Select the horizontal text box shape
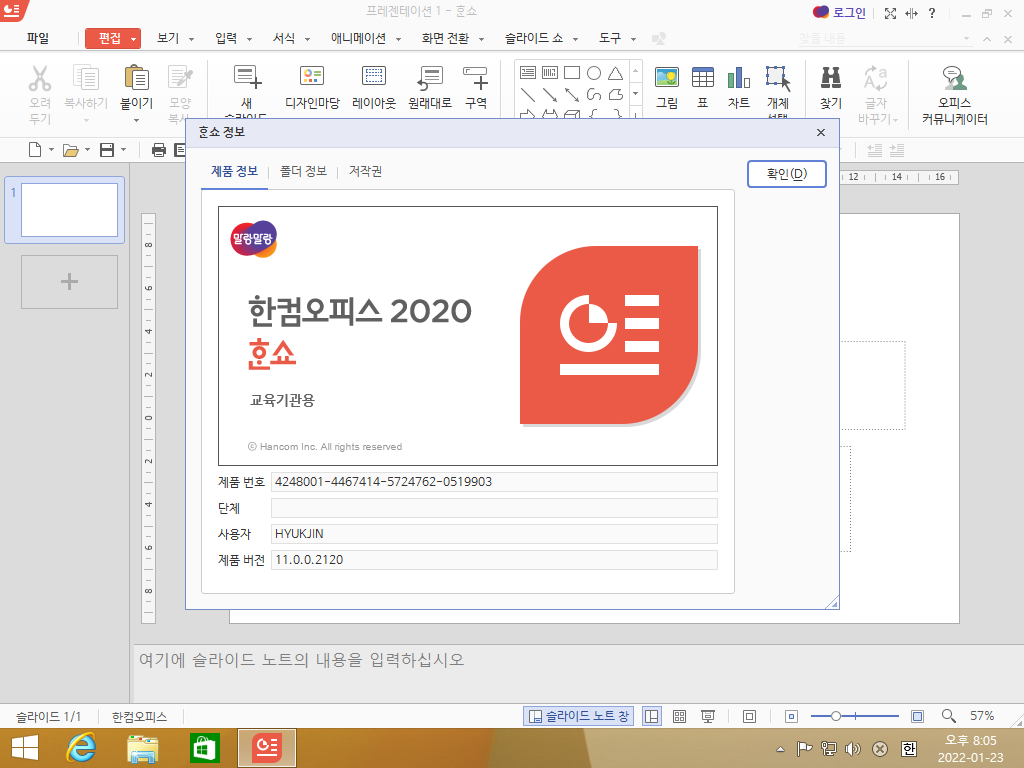 coord(528,72)
